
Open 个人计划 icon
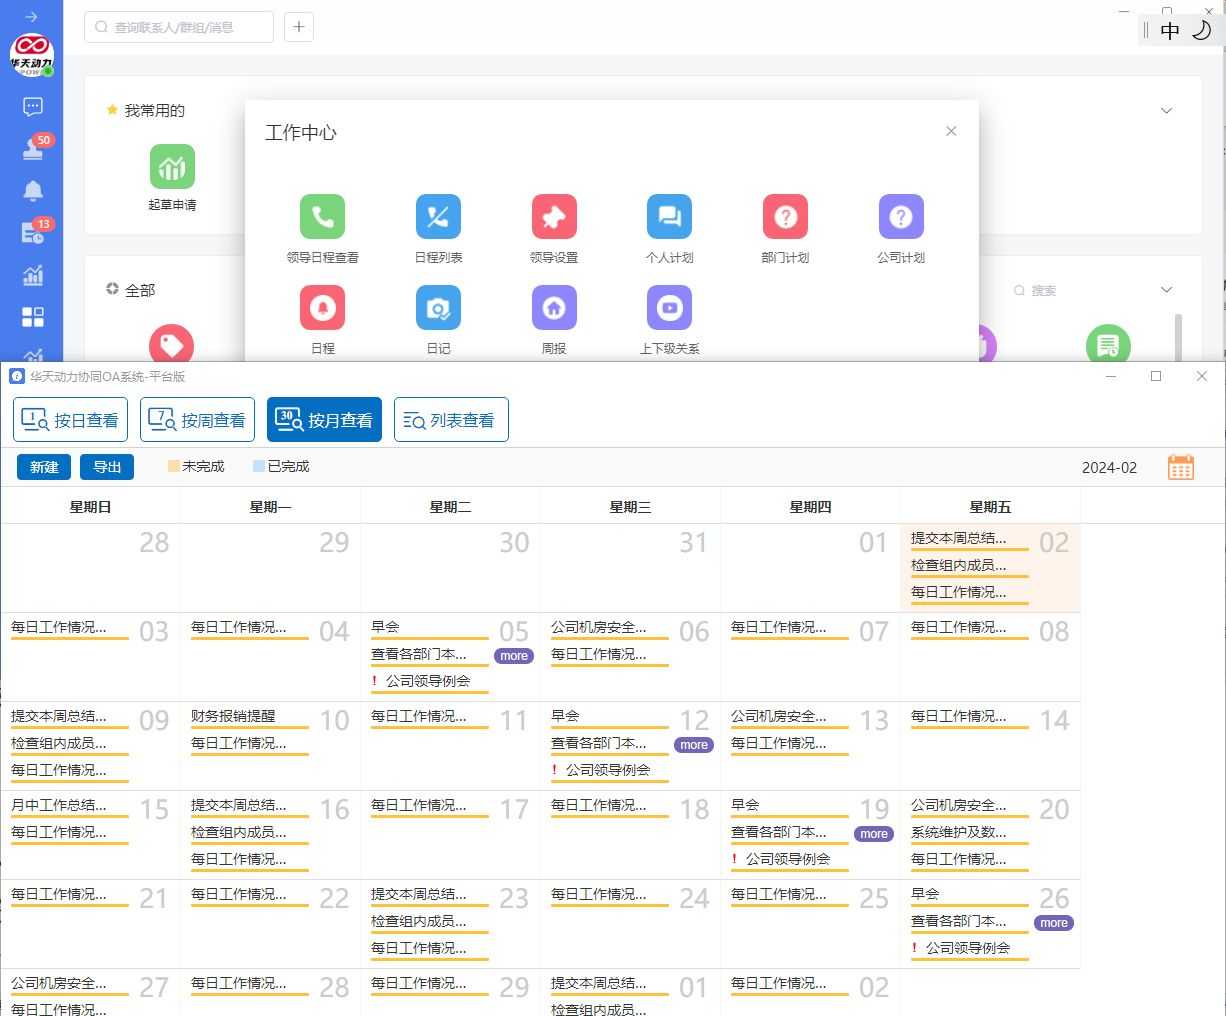(x=669, y=217)
